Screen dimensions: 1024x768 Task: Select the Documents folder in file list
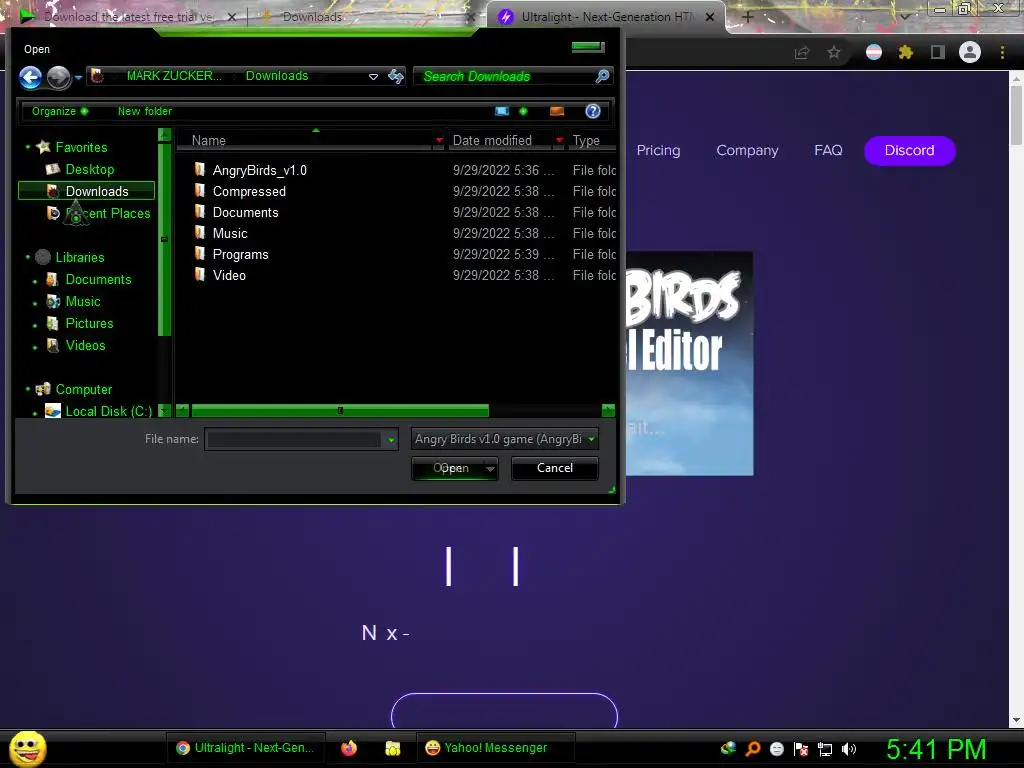click(246, 212)
